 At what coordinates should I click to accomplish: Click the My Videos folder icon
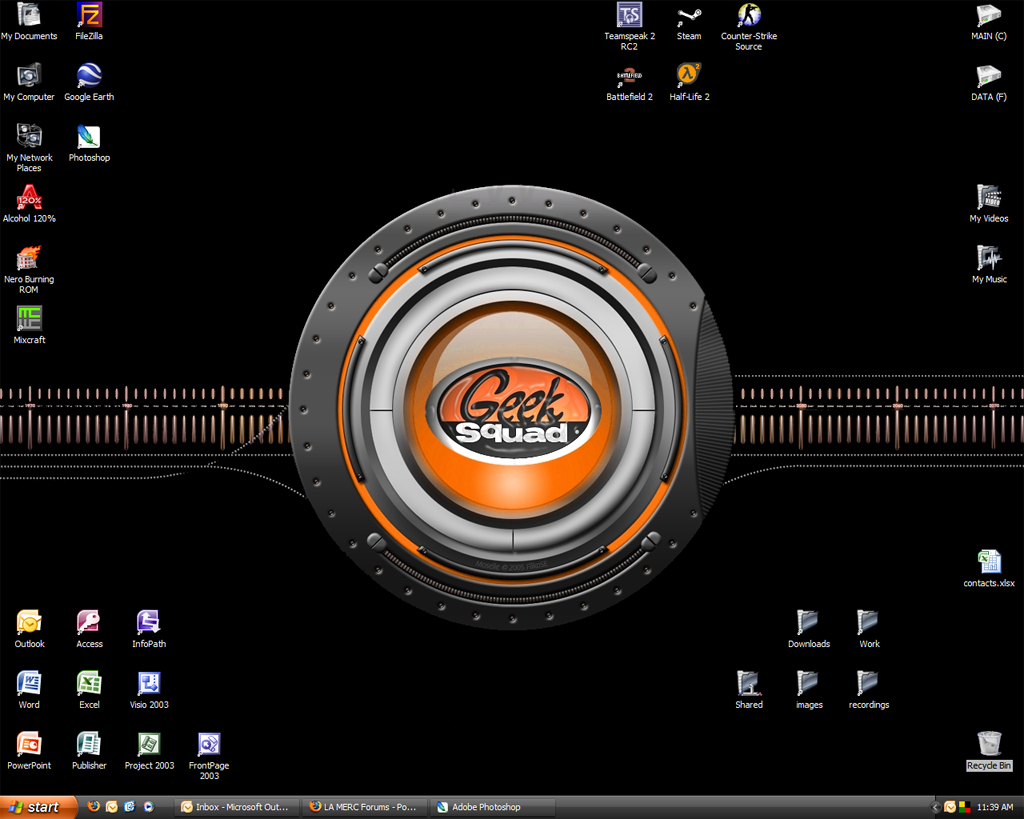(989, 204)
